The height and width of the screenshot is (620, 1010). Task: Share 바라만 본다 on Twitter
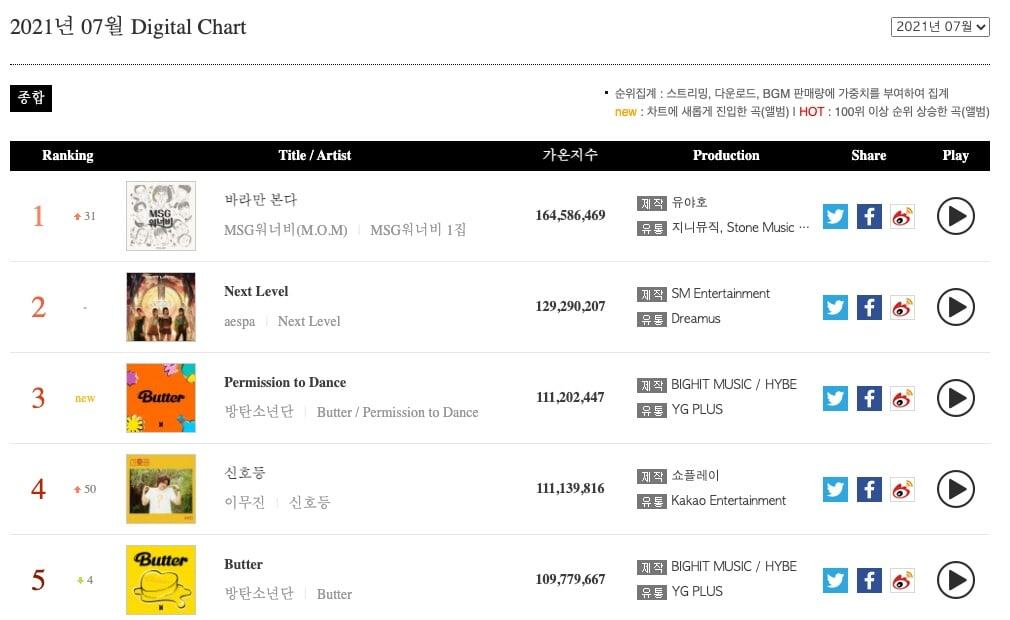click(835, 216)
